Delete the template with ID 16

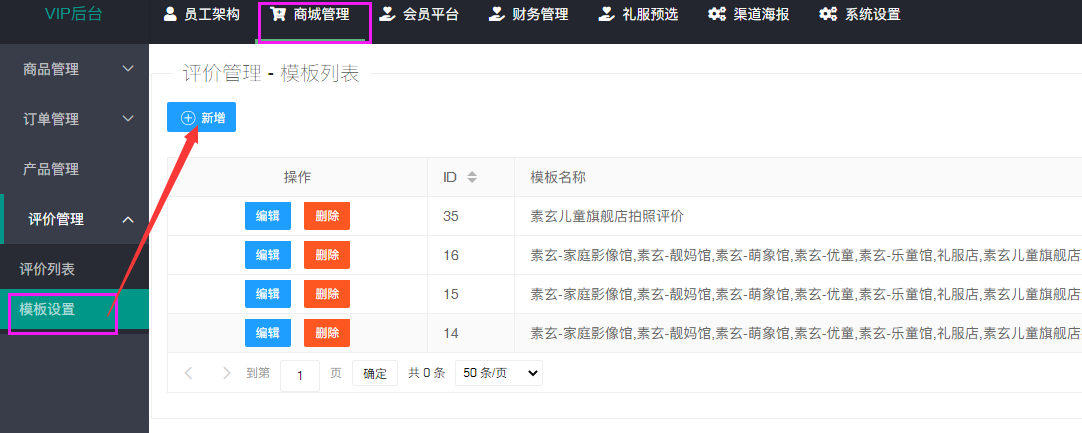(327, 255)
